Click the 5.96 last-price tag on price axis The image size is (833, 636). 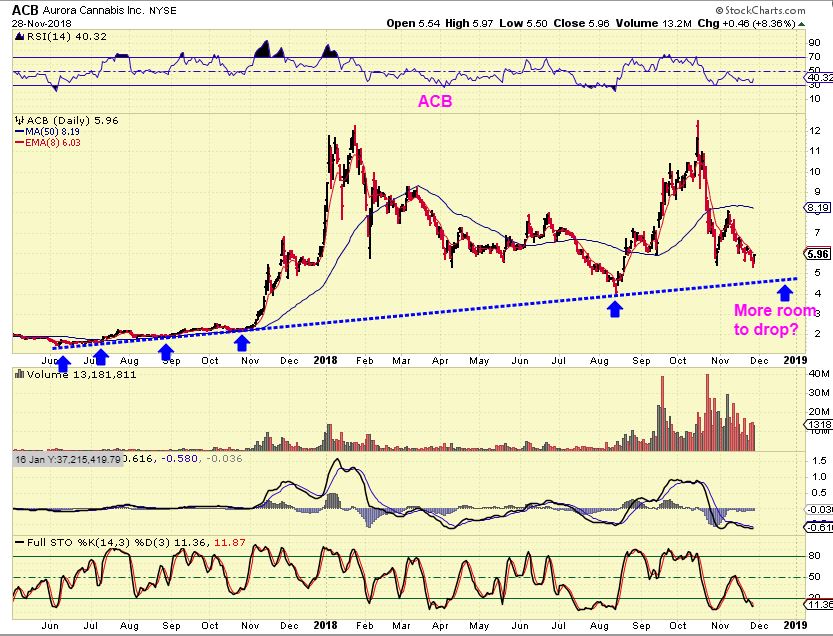pos(819,254)
